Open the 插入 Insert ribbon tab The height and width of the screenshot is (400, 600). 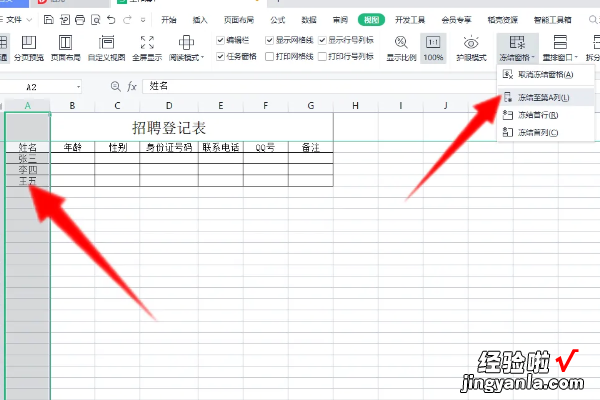tap(200, 20)
